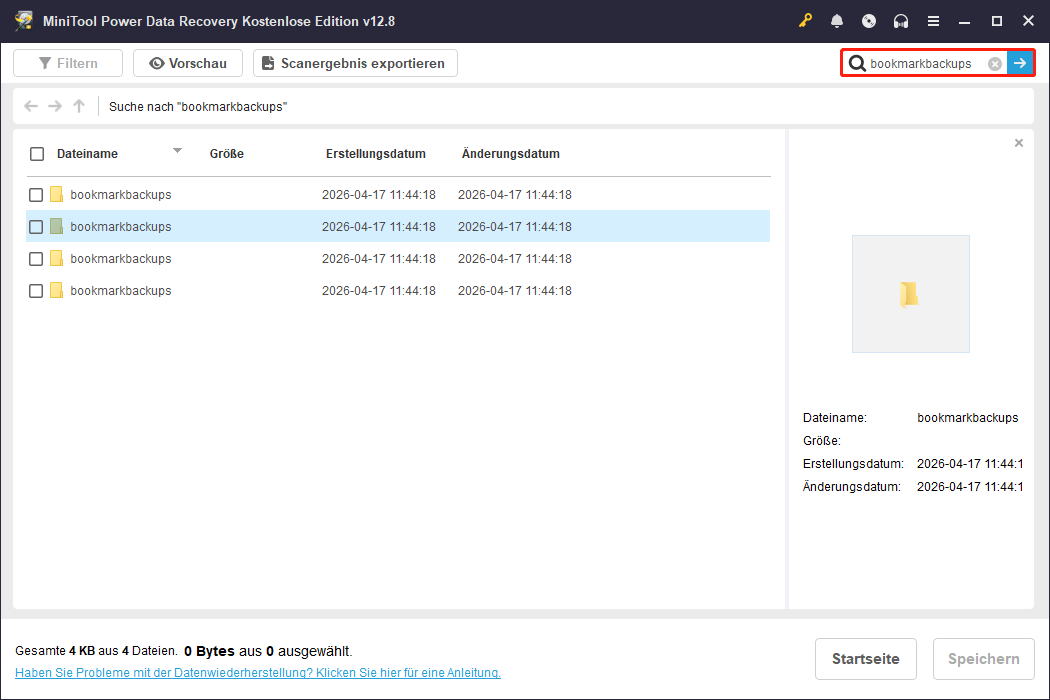Close the preview panel
The height and width of the screenshot is (700, 1050).
(x=1019, y=143)
